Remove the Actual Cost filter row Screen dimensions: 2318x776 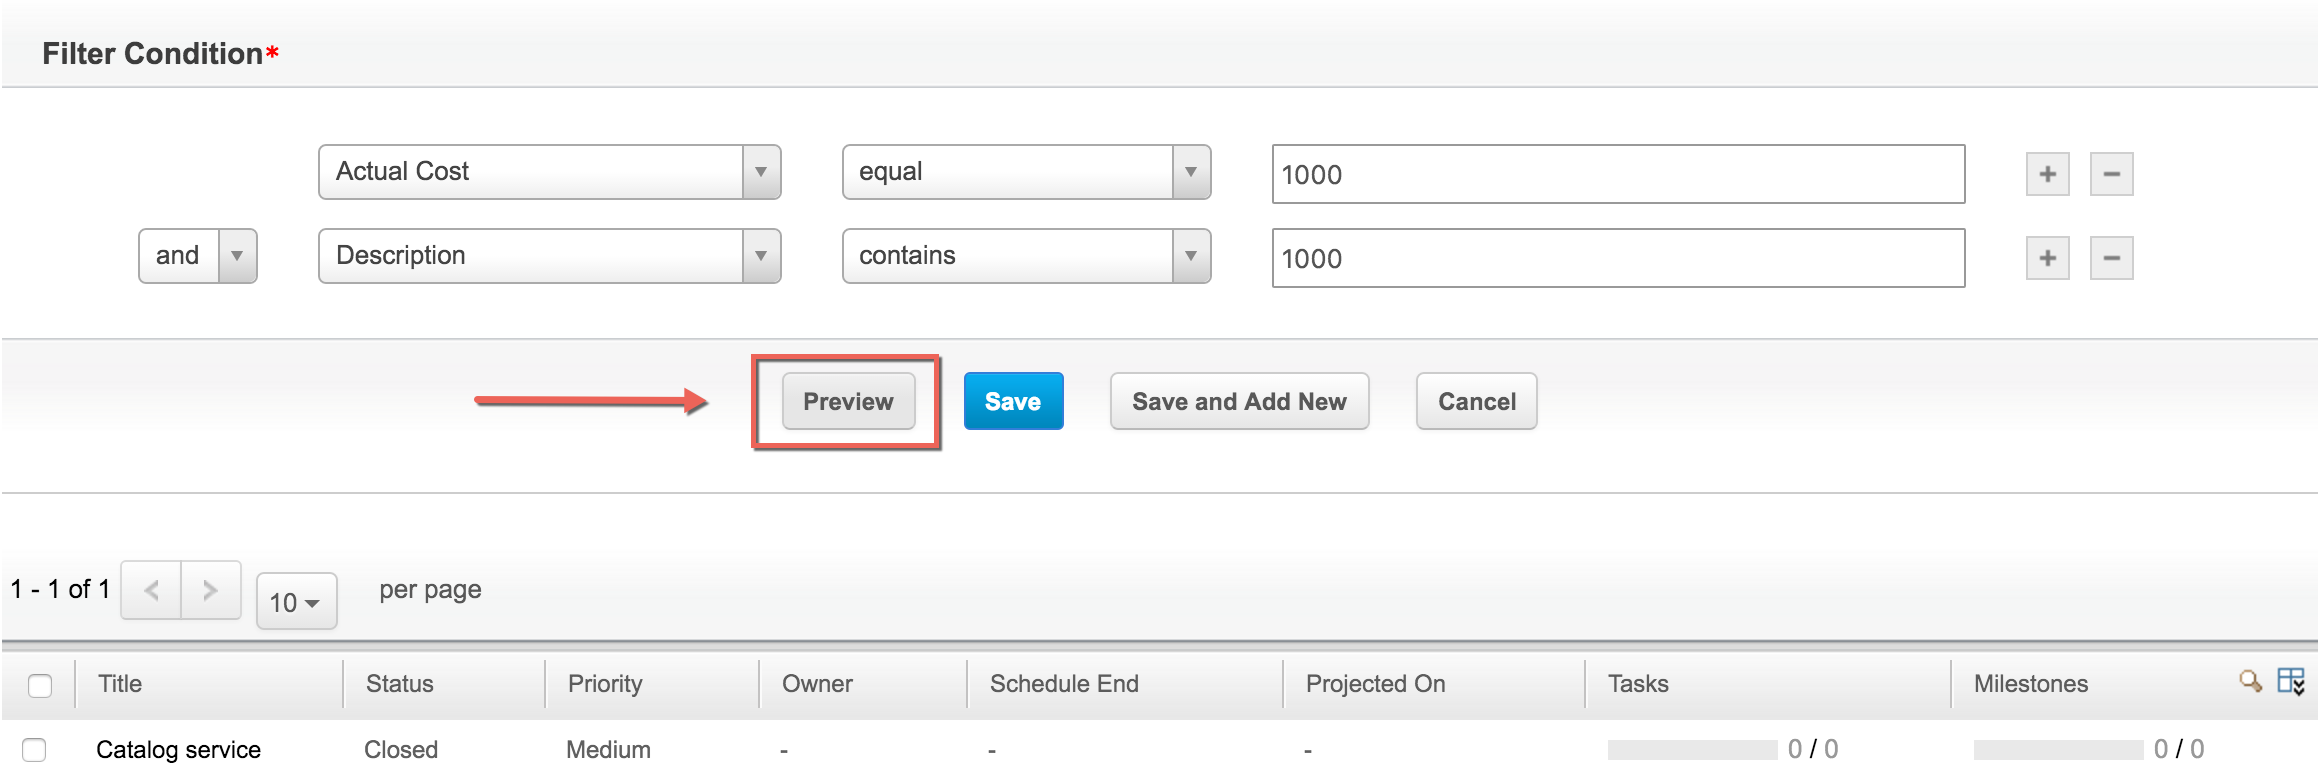coord(2111,174)
